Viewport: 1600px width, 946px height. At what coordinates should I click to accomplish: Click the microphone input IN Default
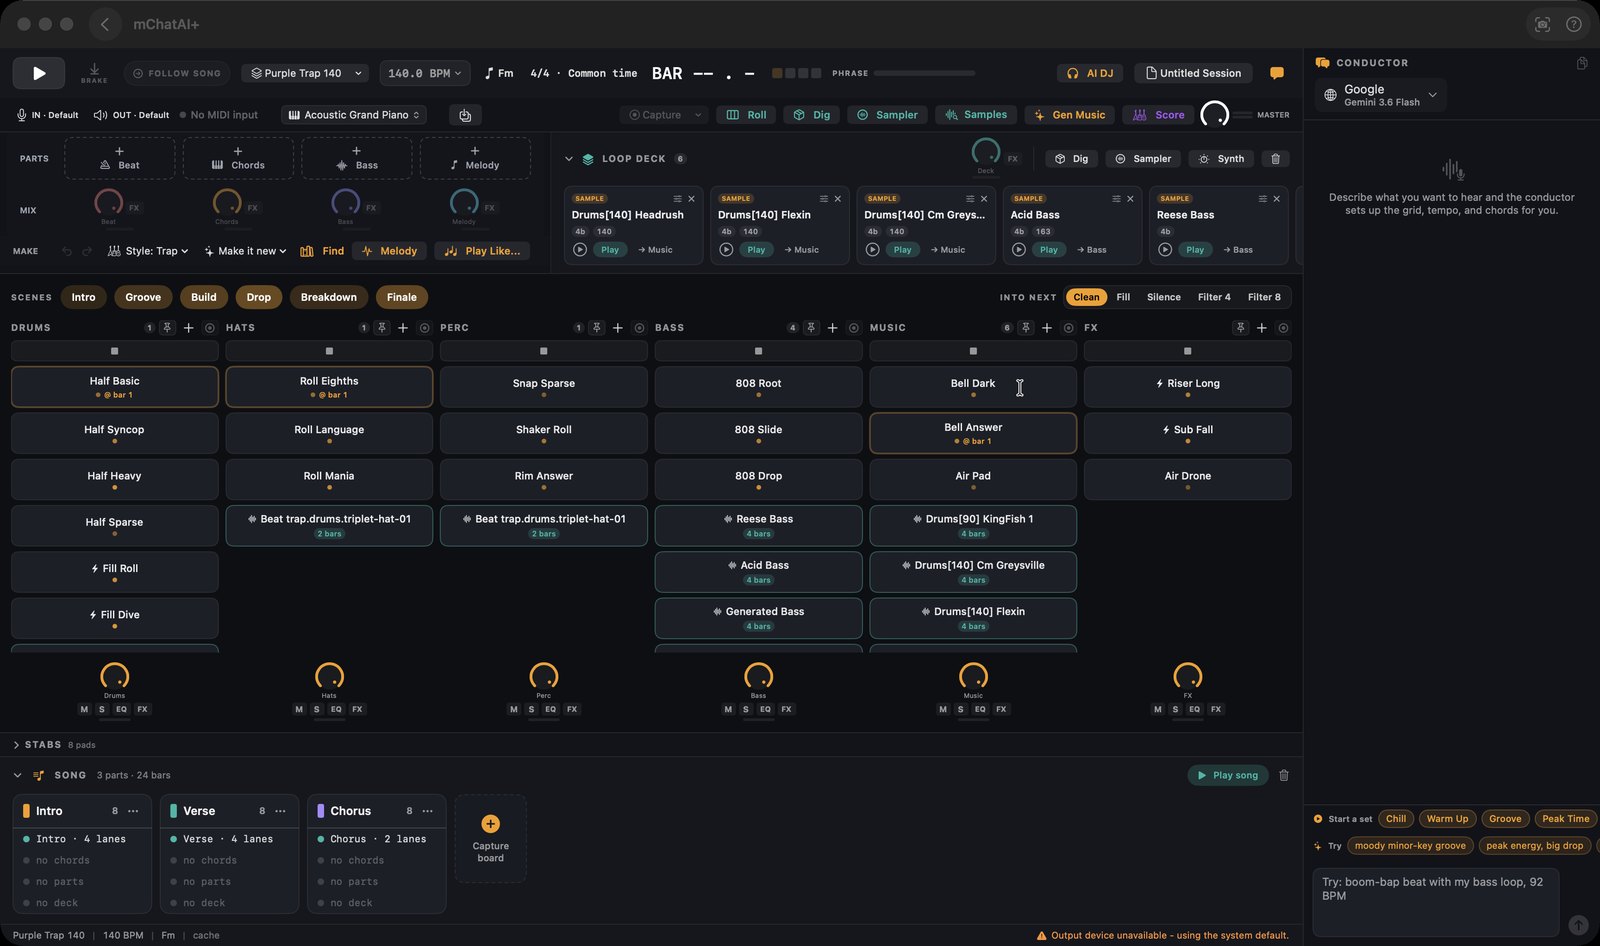[x=47, y=115]
